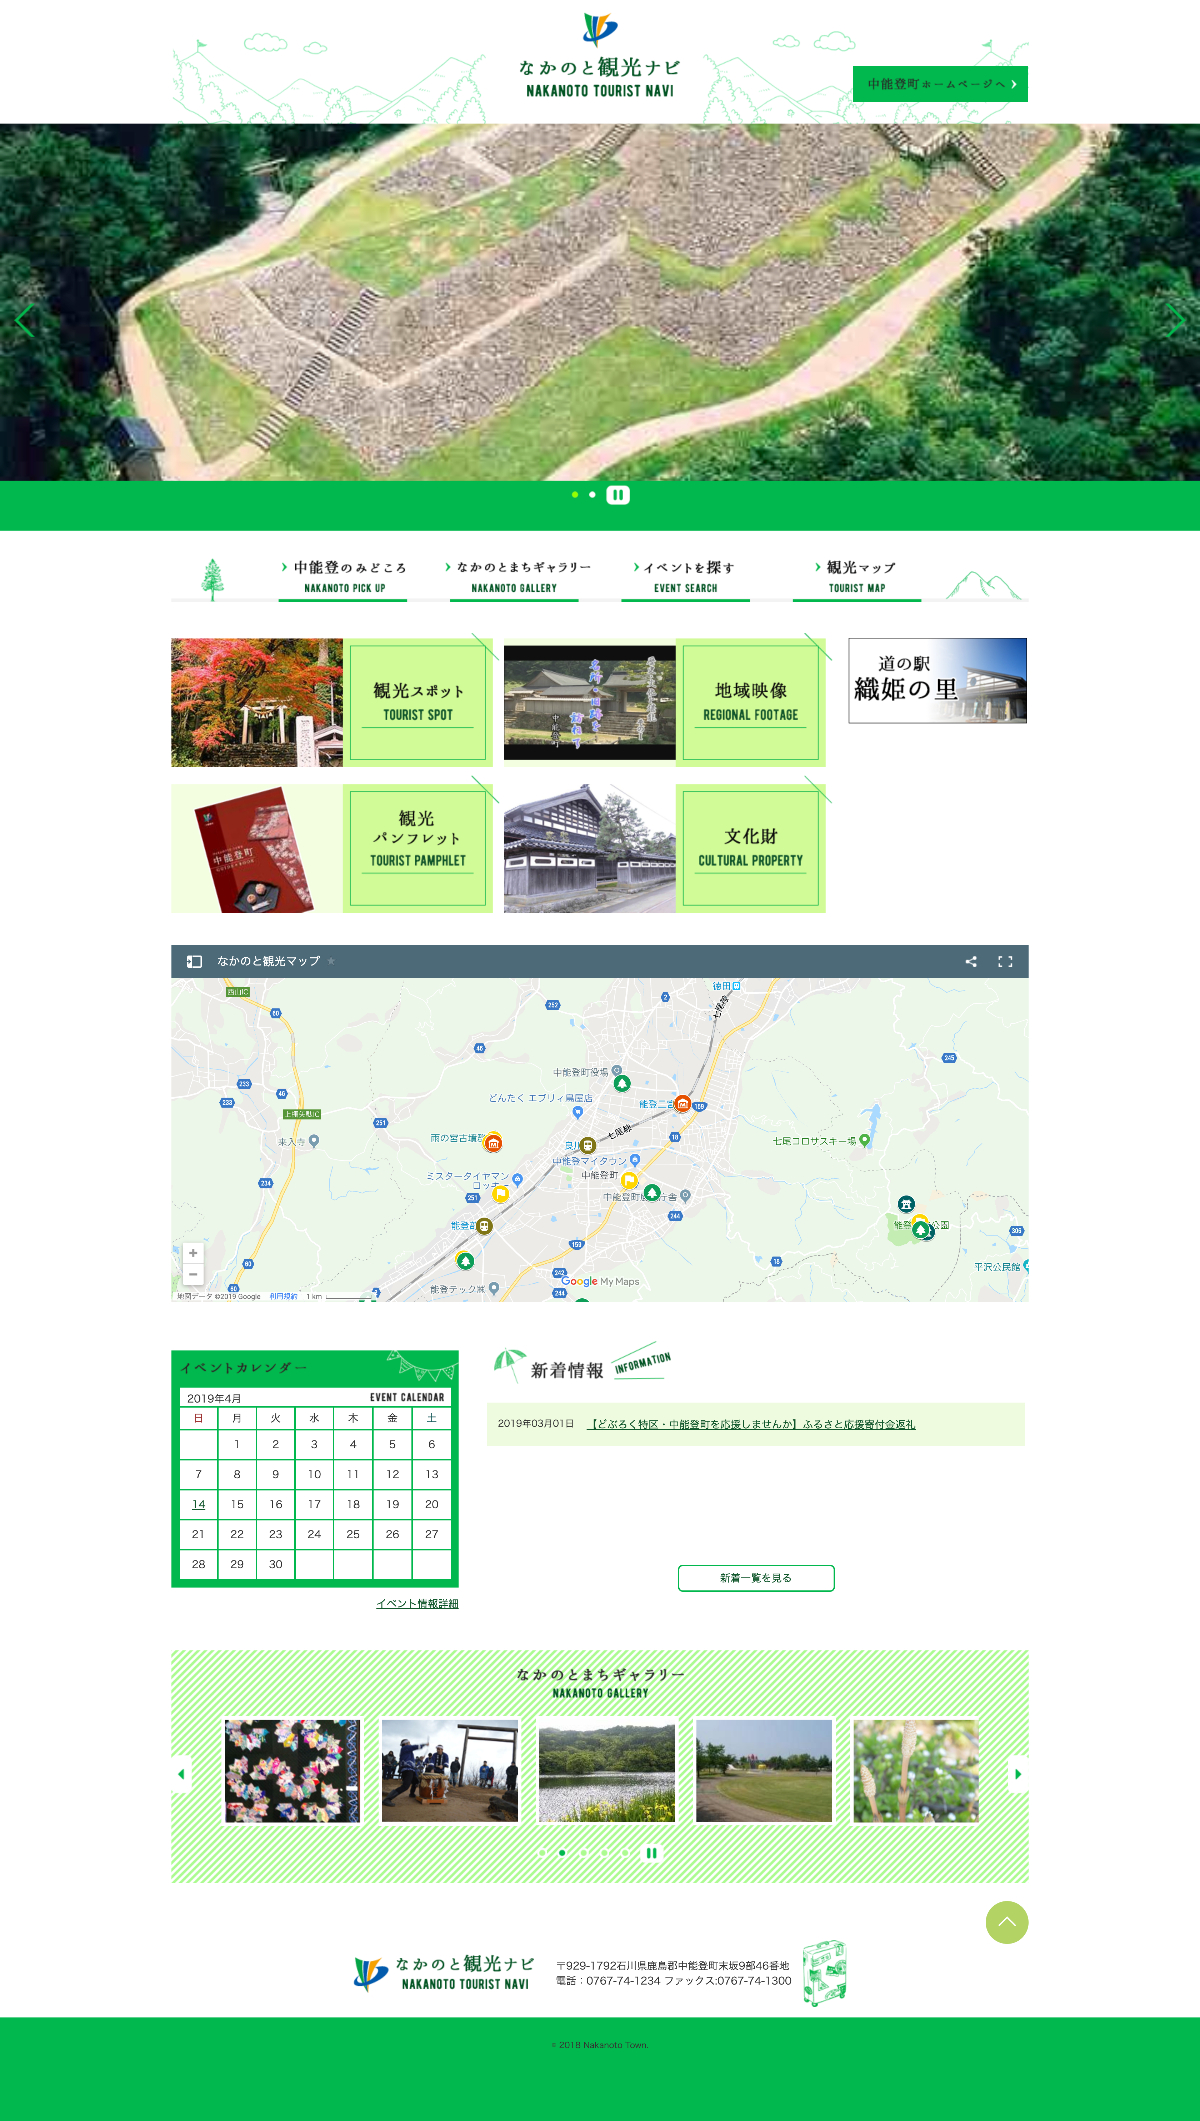Show next hero slideshow image
Image resolution: width=1200 pixels, height=2121 pixels.
click(1175, 320)
